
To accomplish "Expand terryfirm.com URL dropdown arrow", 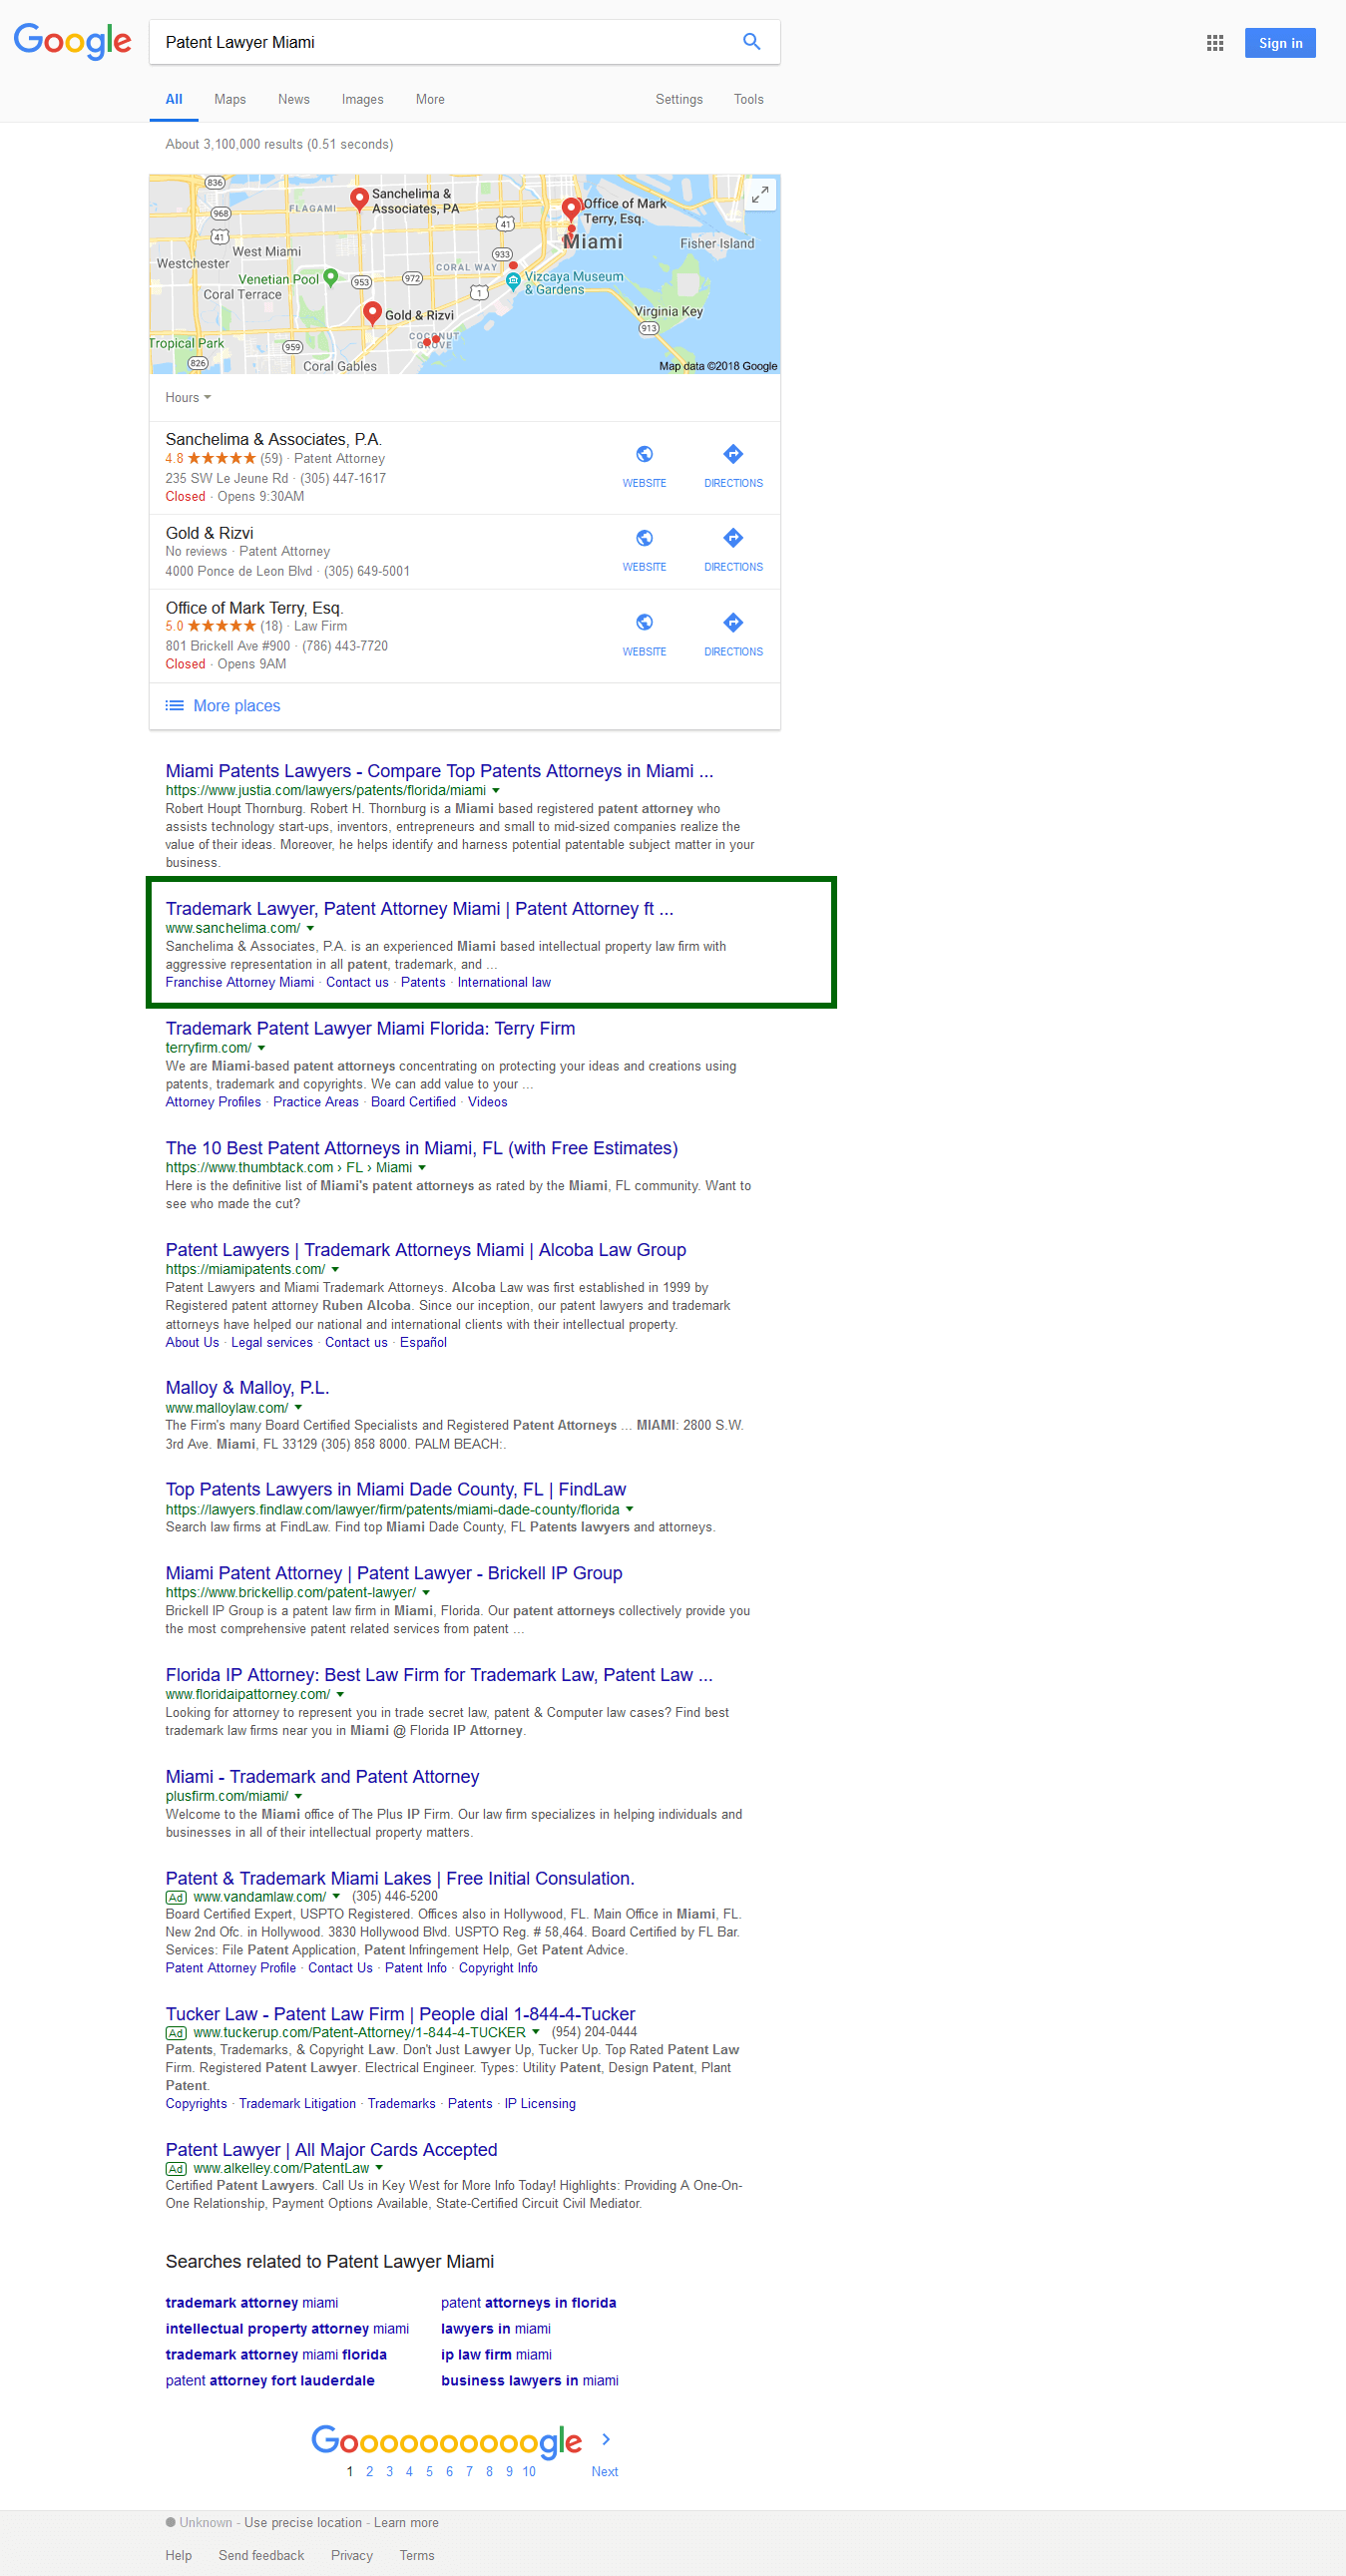I will click(x=261, y=1048).
